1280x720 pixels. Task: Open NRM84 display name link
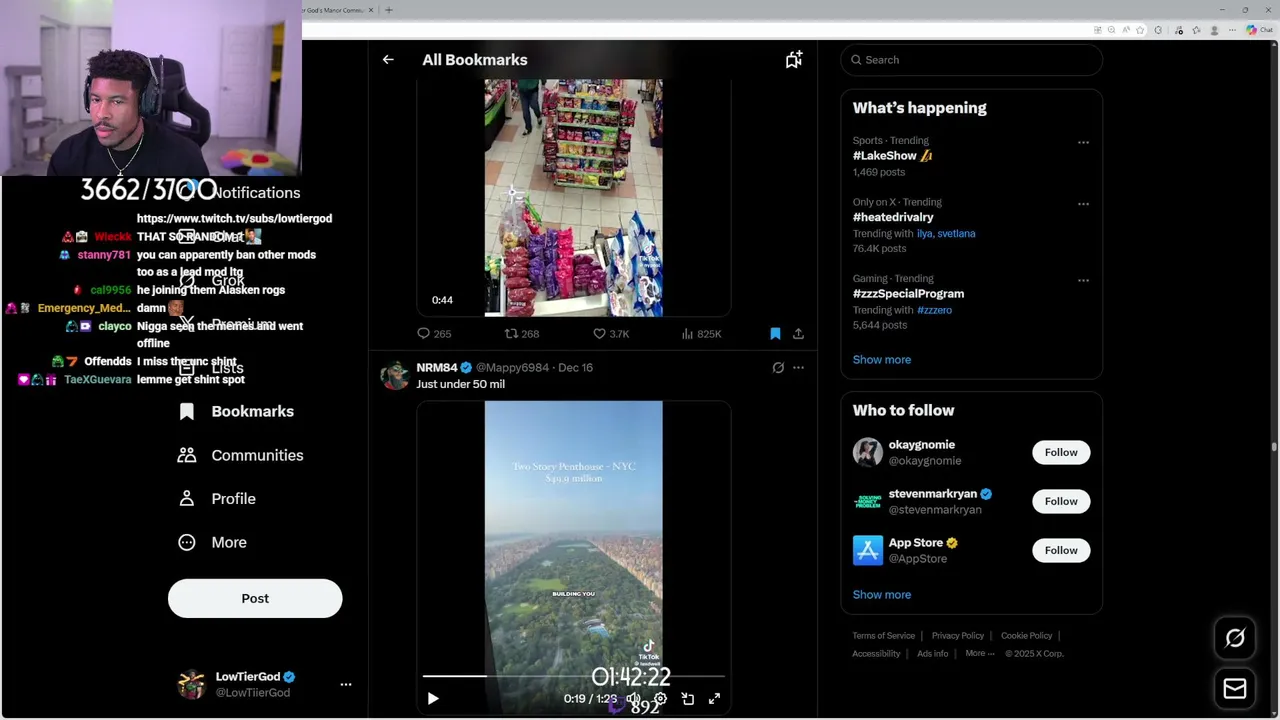[x=437, y=368]
